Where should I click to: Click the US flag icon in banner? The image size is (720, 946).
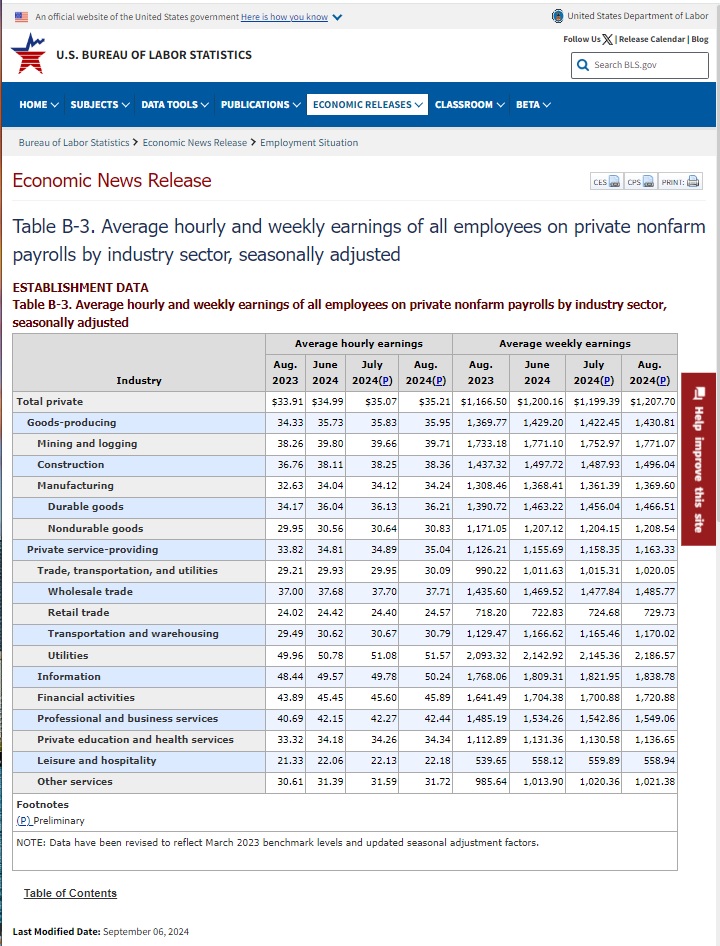(x=22, y=17)
